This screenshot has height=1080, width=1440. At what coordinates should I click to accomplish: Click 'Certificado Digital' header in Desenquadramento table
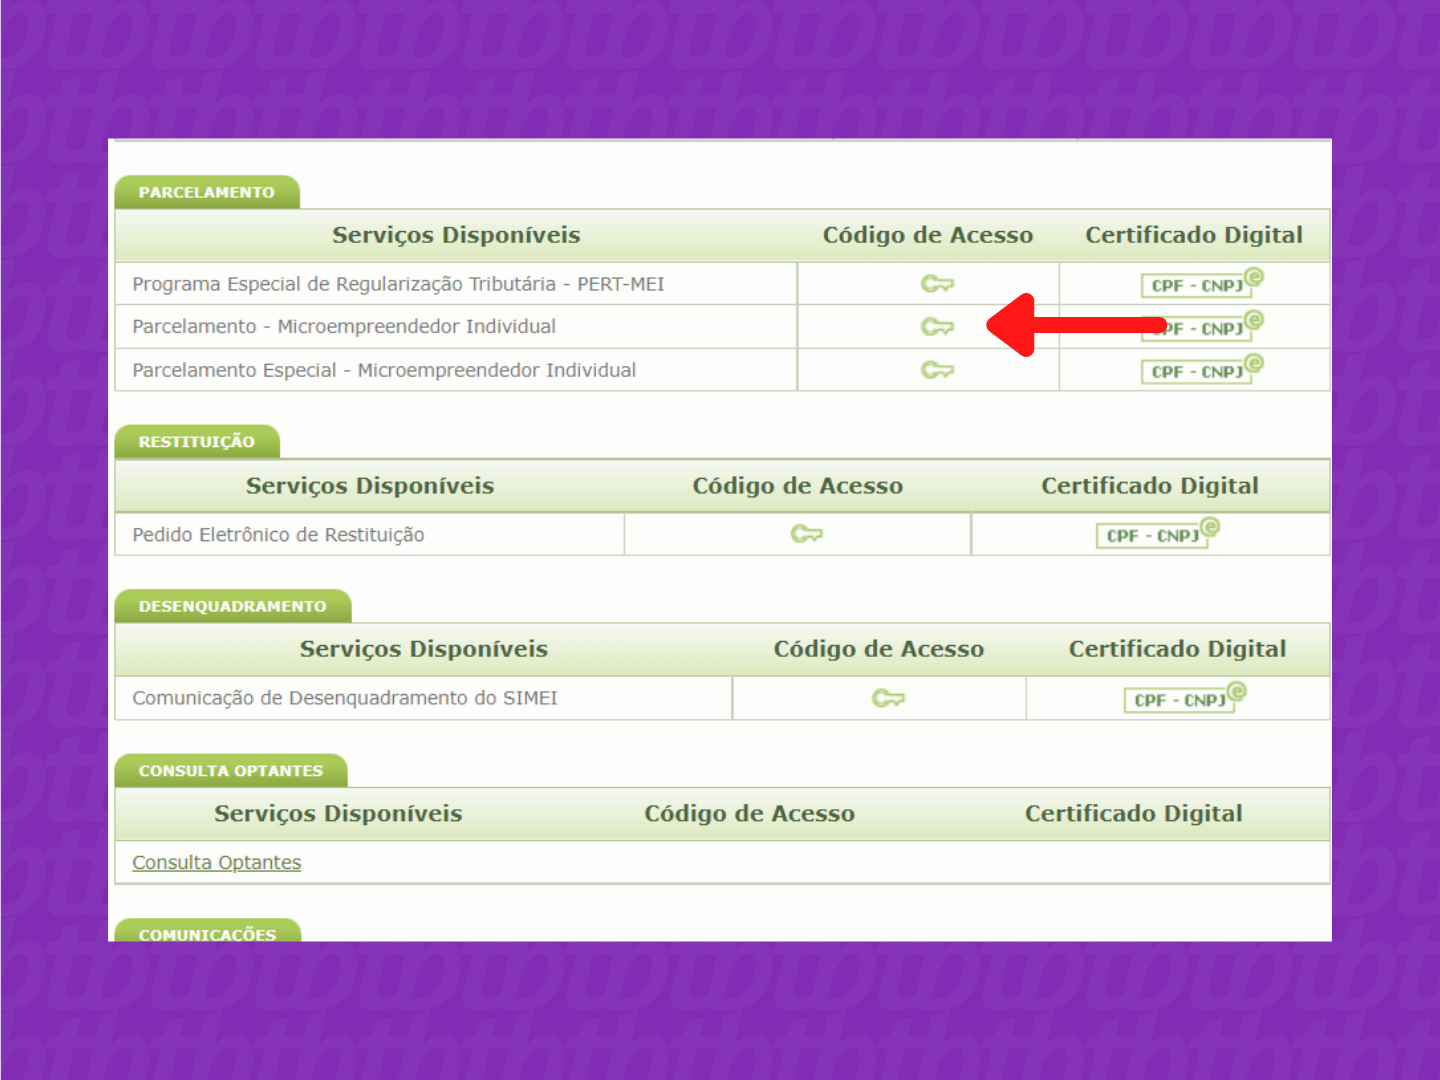click(x=1177, y=649)
